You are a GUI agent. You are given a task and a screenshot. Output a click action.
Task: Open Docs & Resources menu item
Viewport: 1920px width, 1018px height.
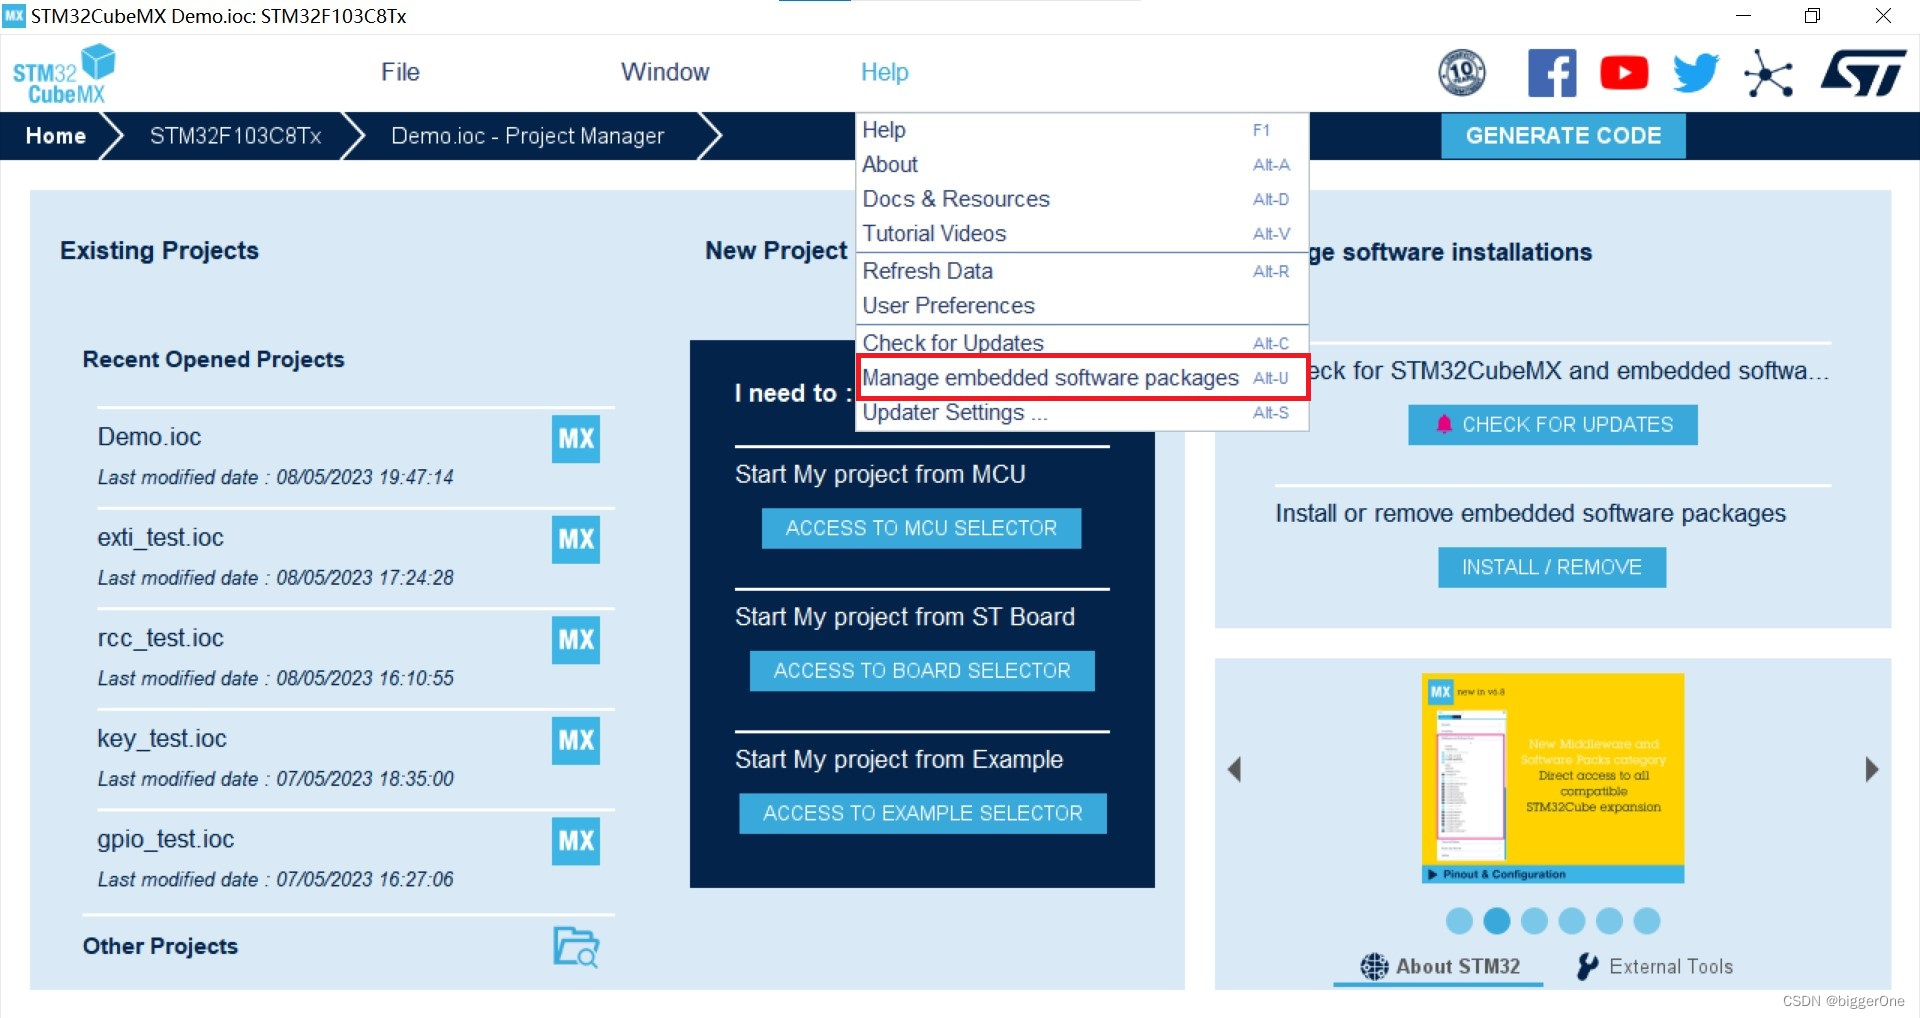(x=1082, y=199)
